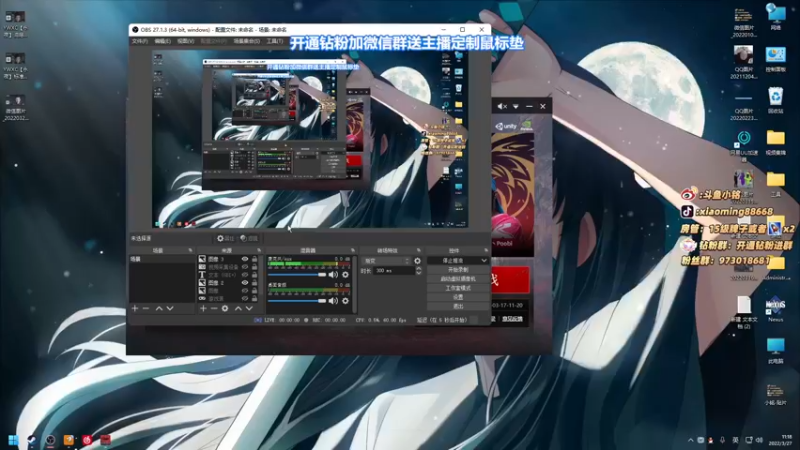Open the Network desktop icon
The height and width of the screenshot is (450, 800).
pos(776,17)
